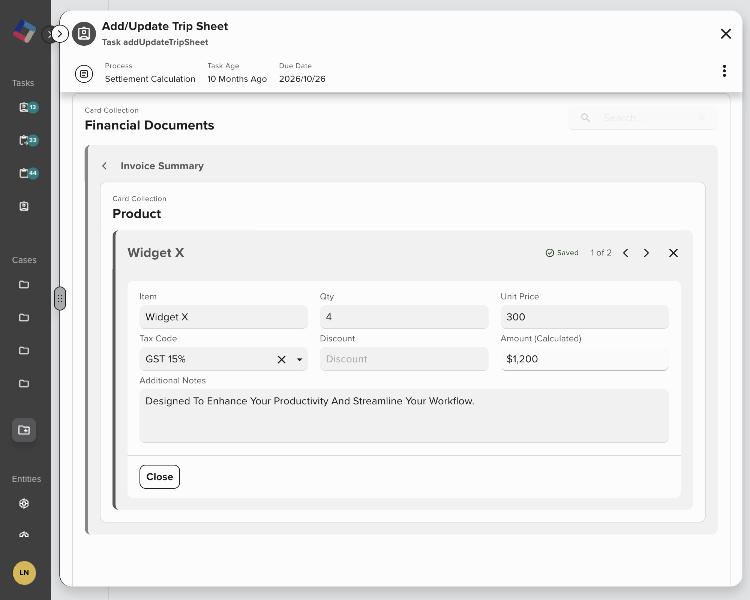Click the Item field containing Widget X
This screenshot has width=750, height=600.
pyautogui.click(x=223, y=317)
